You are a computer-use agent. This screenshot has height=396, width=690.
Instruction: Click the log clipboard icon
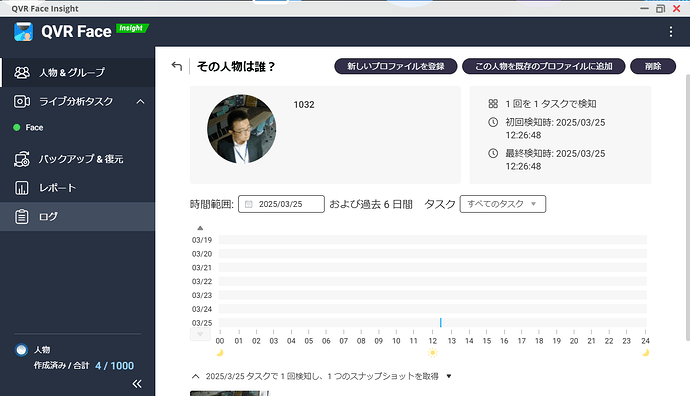tap(22, 216)
